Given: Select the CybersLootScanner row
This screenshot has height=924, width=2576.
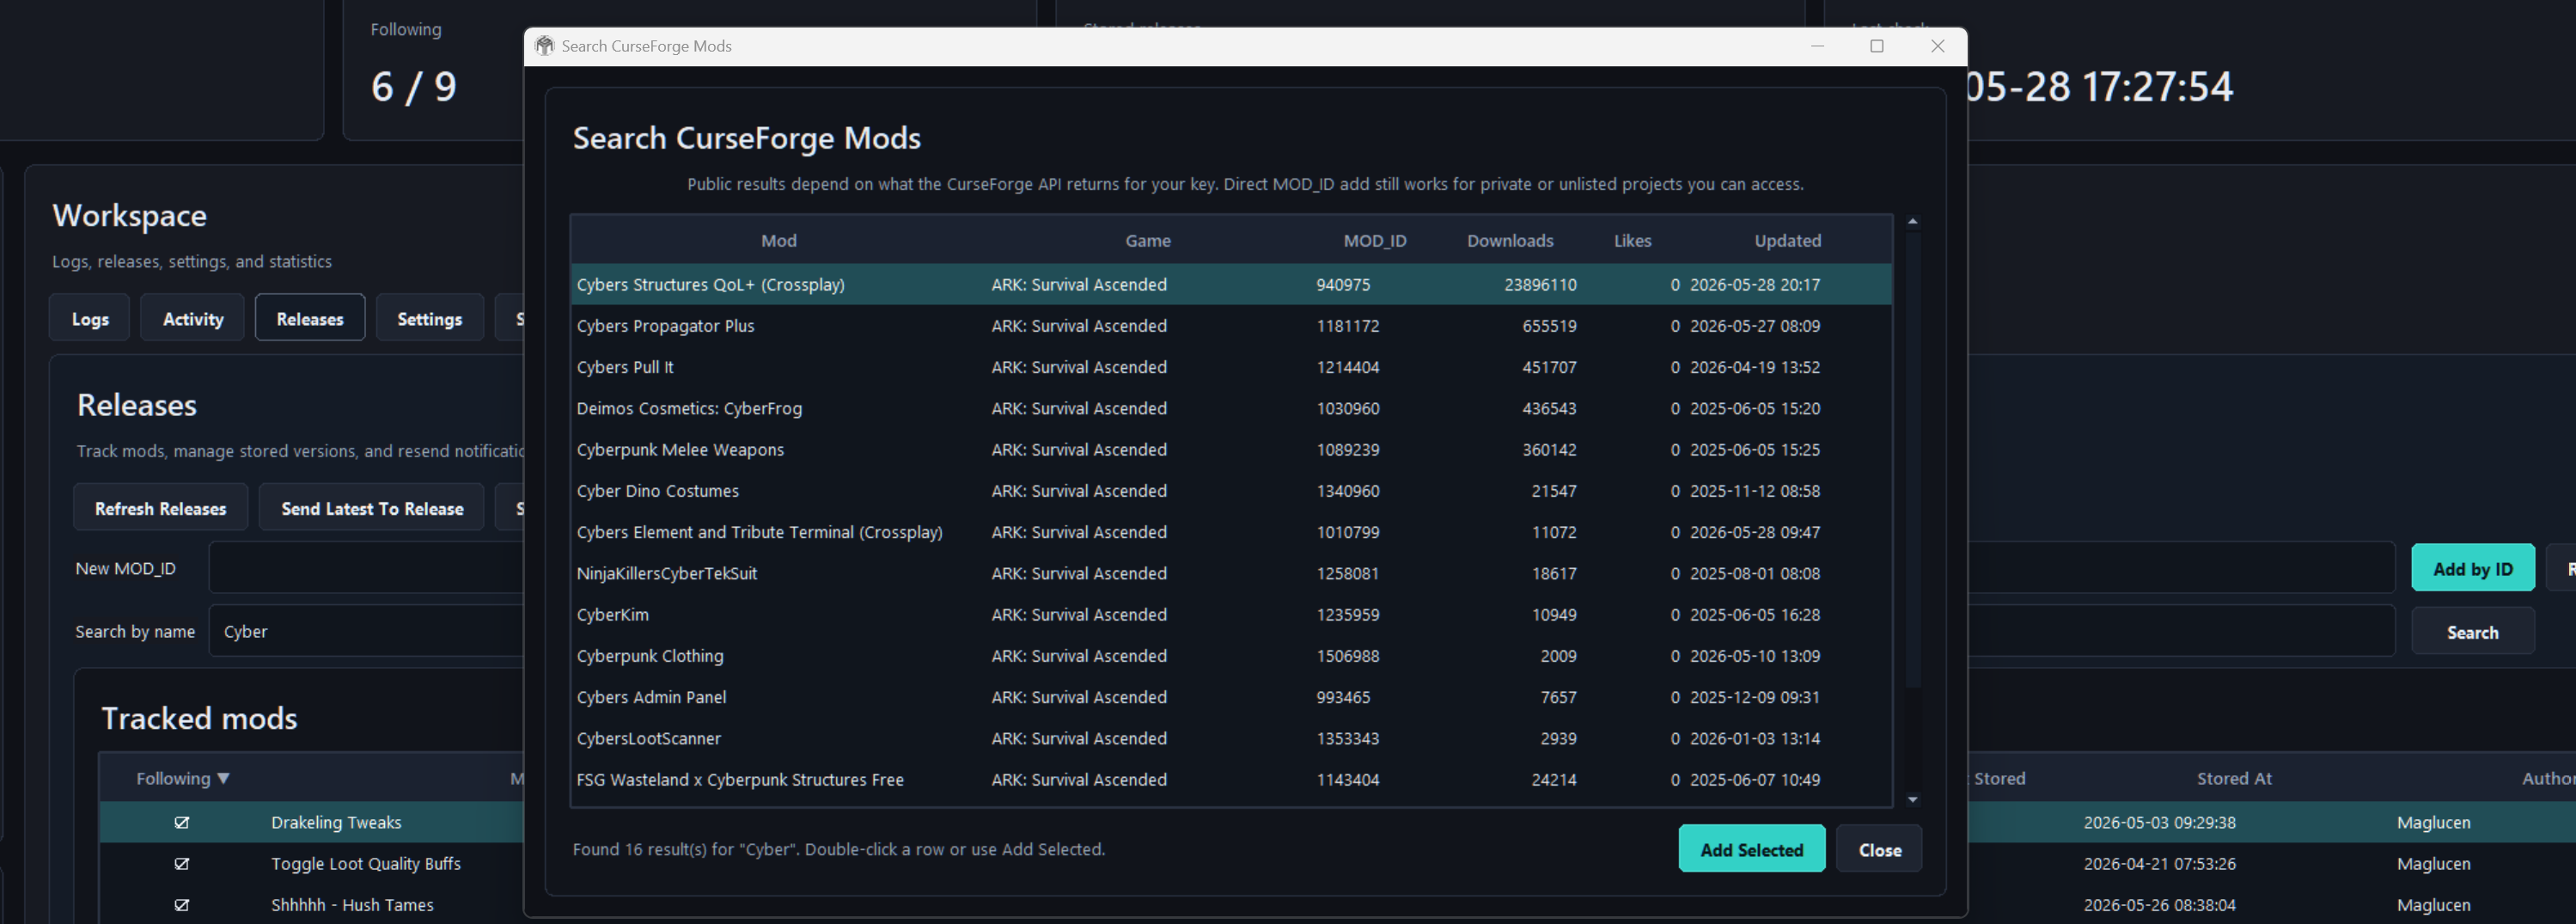Looking at the screenshot, I should point(1231,738).
